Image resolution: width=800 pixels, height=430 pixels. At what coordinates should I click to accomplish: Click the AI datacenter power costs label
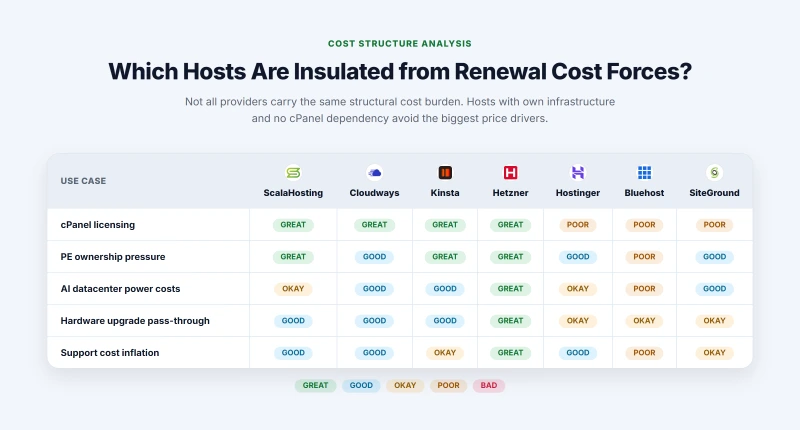(x=120, y=289)
